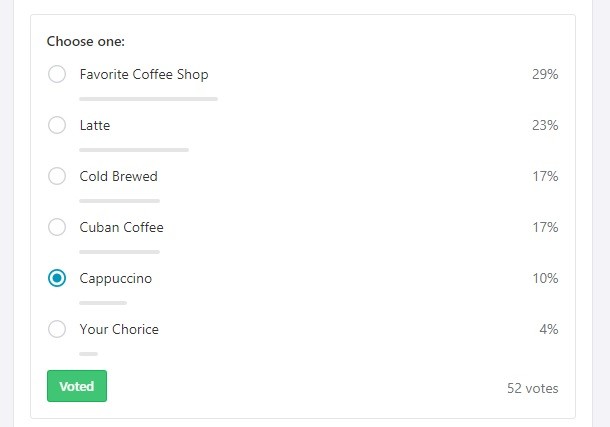Click the Favorite Coffee Shop label text

point(144,74)
